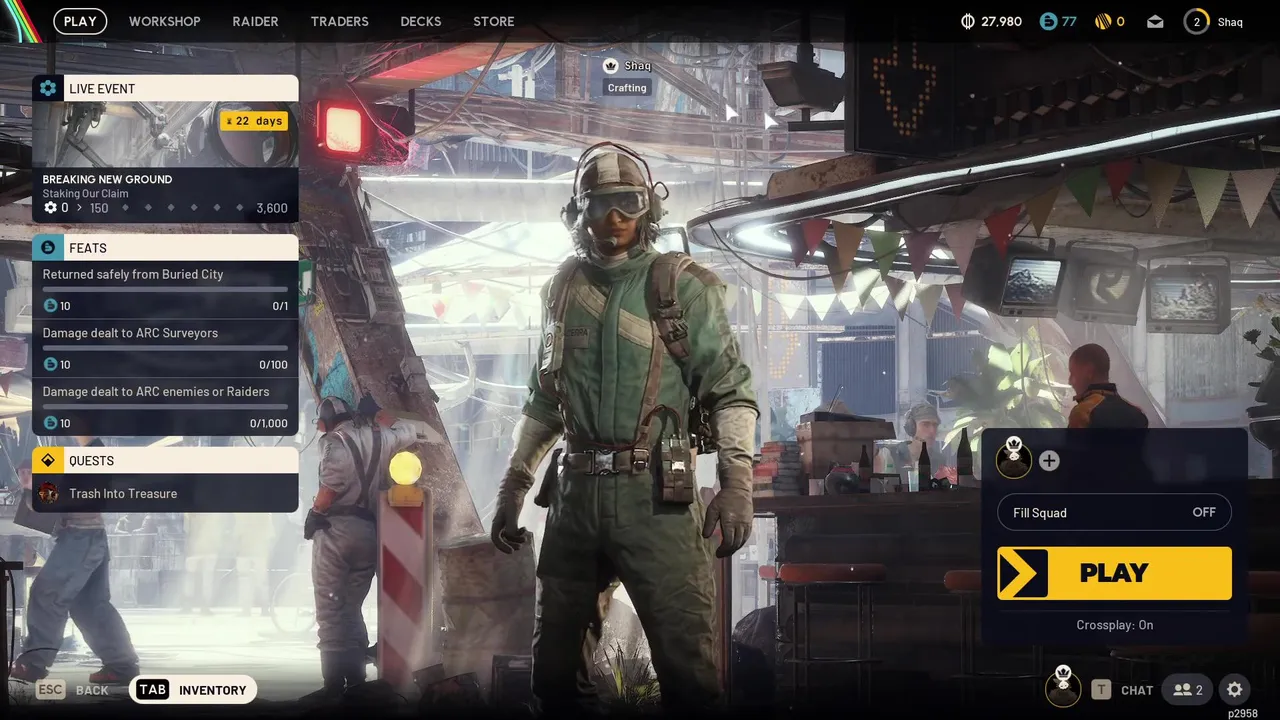Add a squad member with plus icon
The width and height of the screenshot is (1280, 720).
[1049, 460]
